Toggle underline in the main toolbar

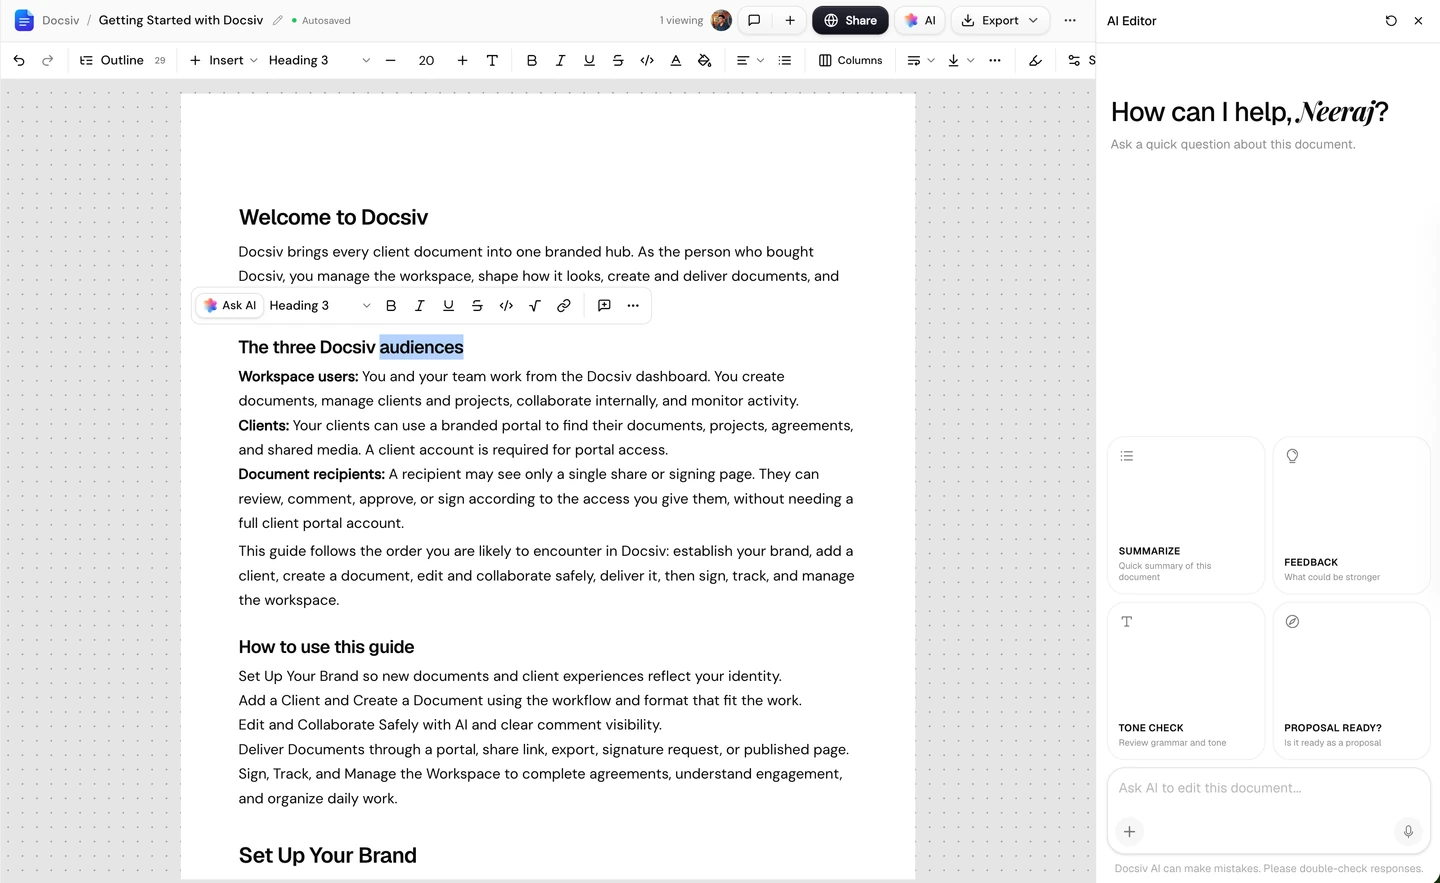(x=589, y=60)
